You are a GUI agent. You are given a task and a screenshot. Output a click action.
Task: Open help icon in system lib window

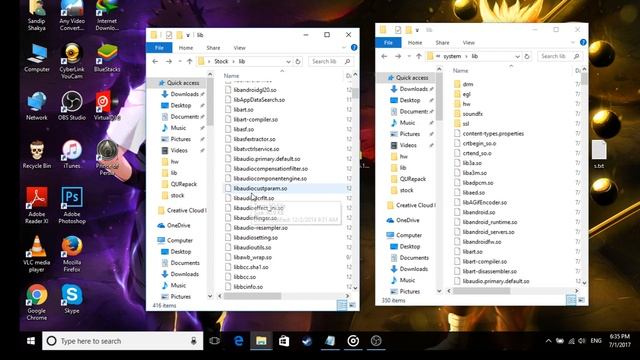point(583,42)
